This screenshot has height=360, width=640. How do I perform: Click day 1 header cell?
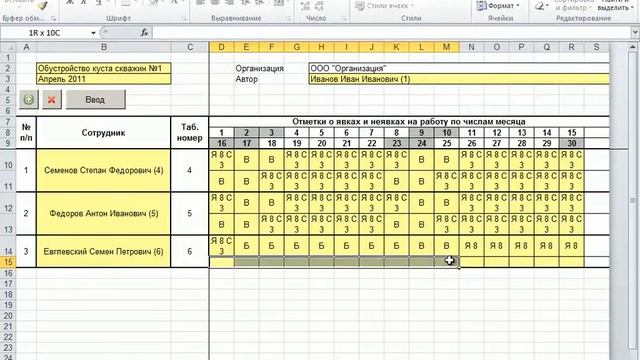[x=222, y=133]
